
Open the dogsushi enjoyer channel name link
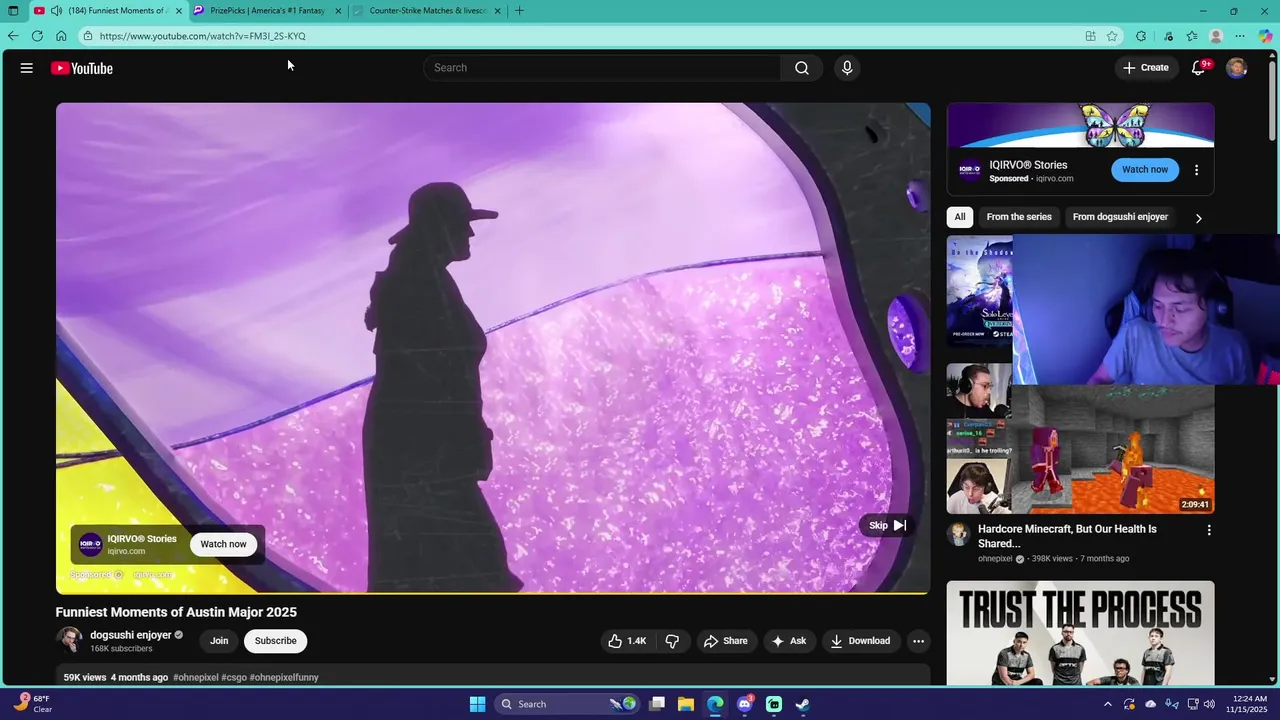pos(131,635)
